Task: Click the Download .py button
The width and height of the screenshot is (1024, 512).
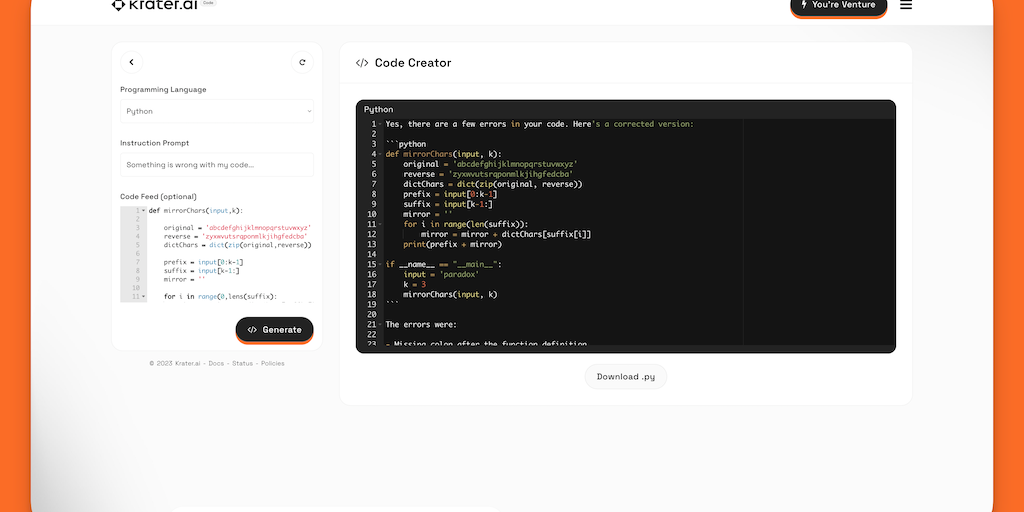Action: (x=626, y=377)
